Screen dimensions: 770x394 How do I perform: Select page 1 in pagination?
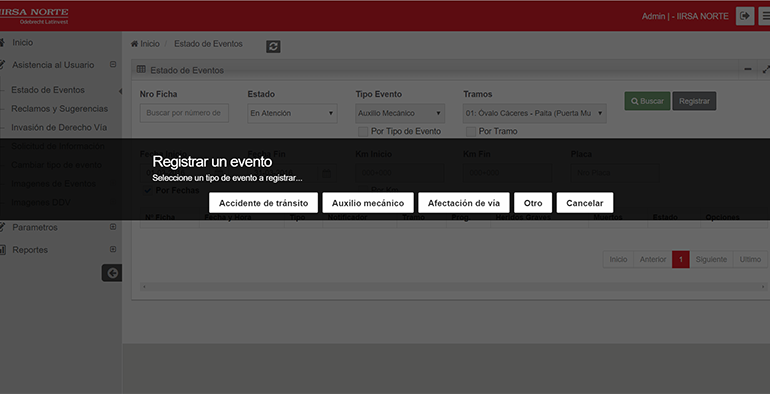click(681, 259)
